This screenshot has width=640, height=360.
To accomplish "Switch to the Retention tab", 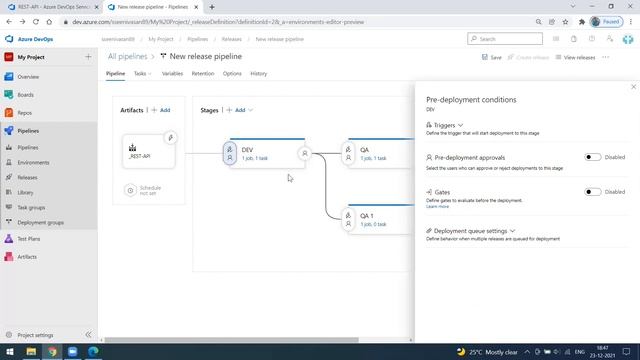I will [x=203, y=74].
